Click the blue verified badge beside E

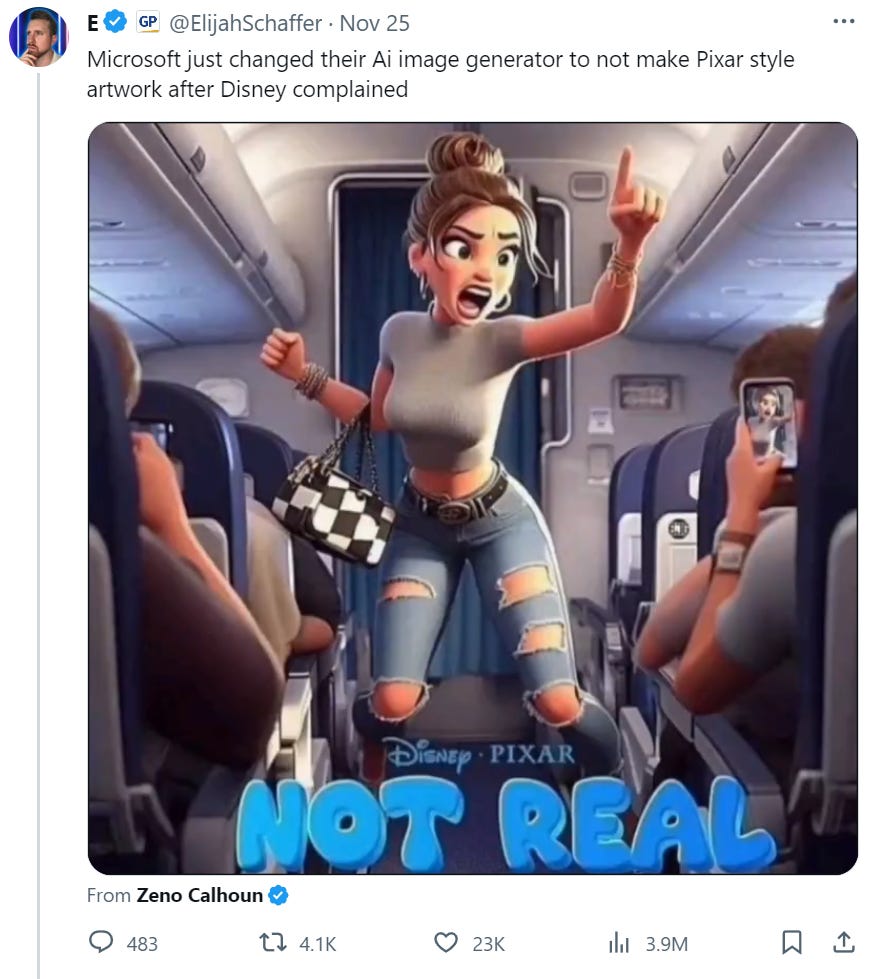click(115, 22)
